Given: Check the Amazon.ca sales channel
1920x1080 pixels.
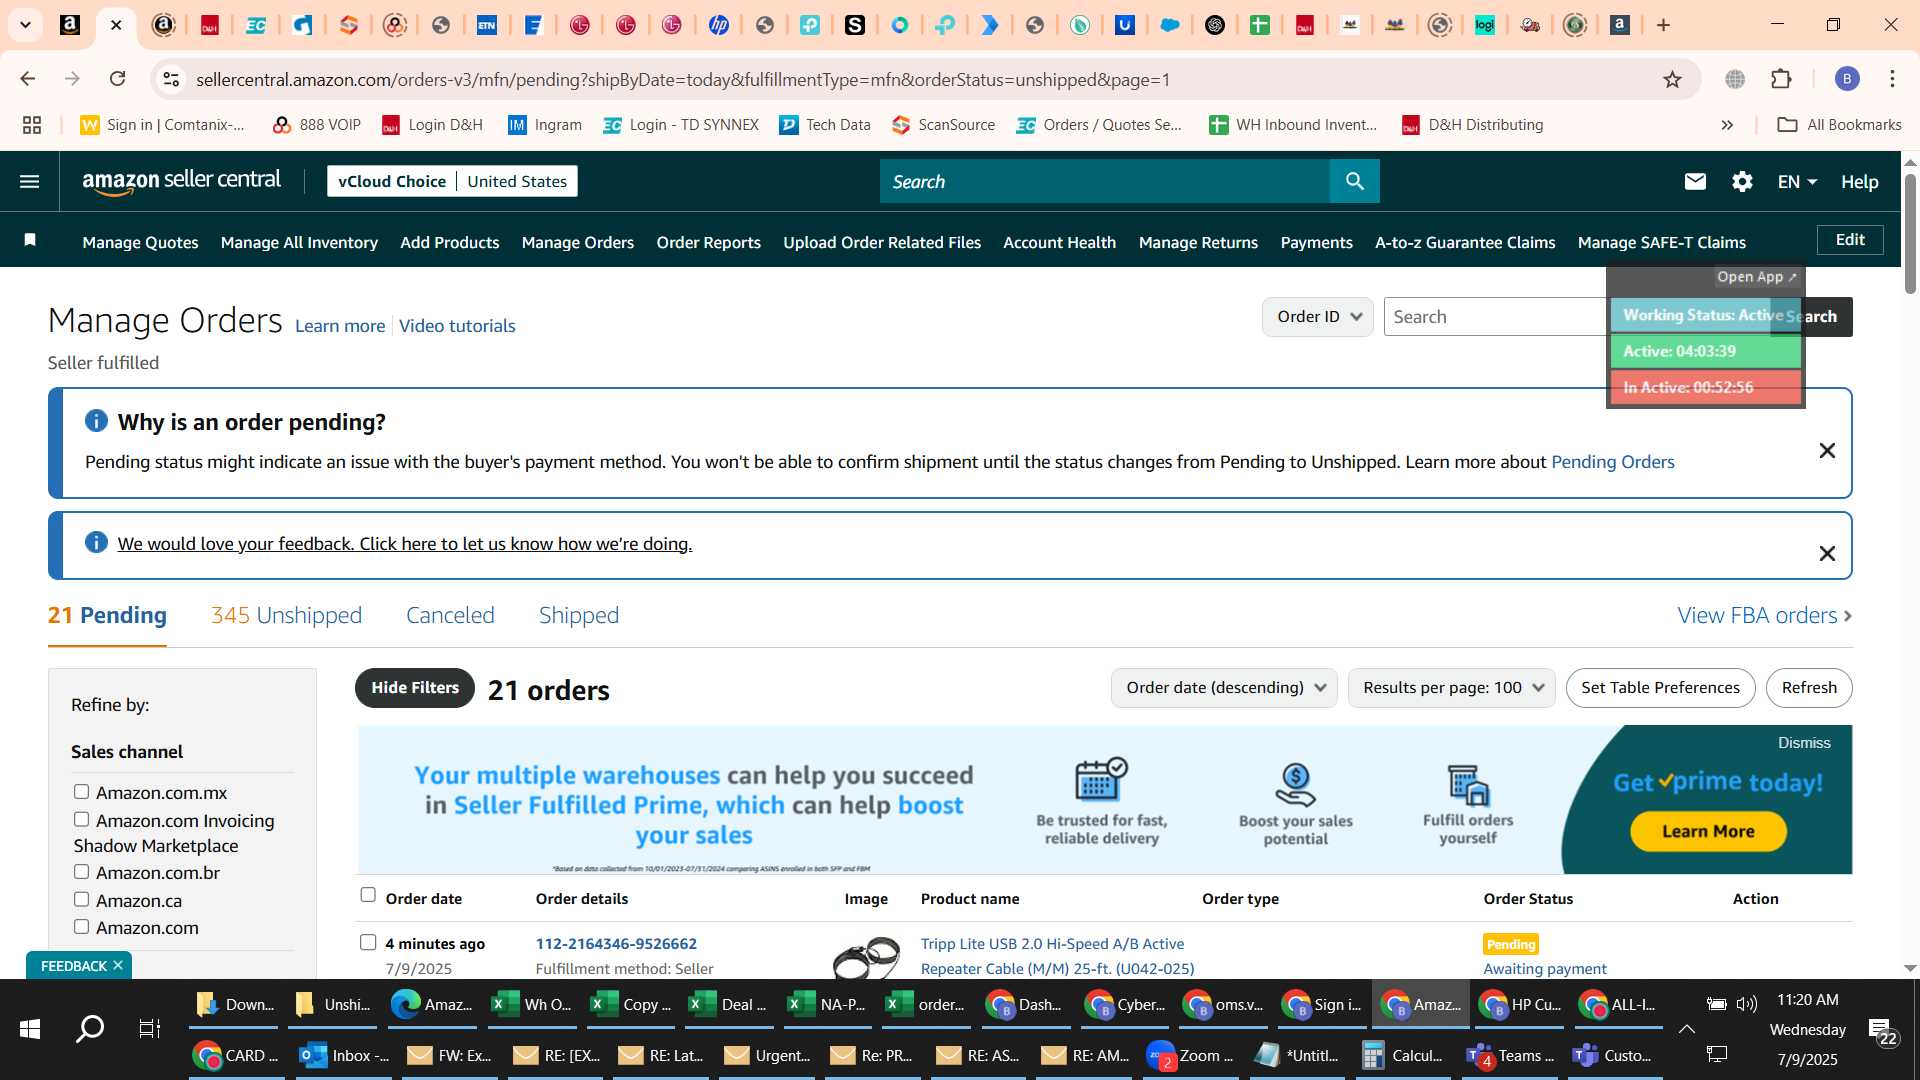Looking at the screenshot, I should tap(81, 900).
